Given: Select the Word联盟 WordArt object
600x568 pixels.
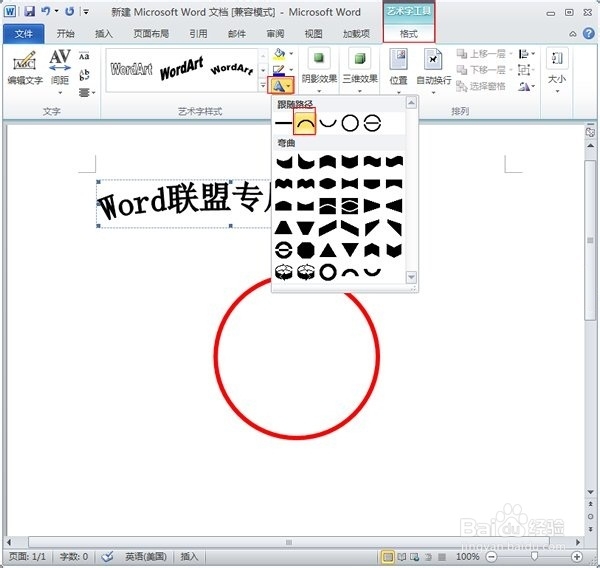Looking at the screenshot, I should click(x=185, y=204).
